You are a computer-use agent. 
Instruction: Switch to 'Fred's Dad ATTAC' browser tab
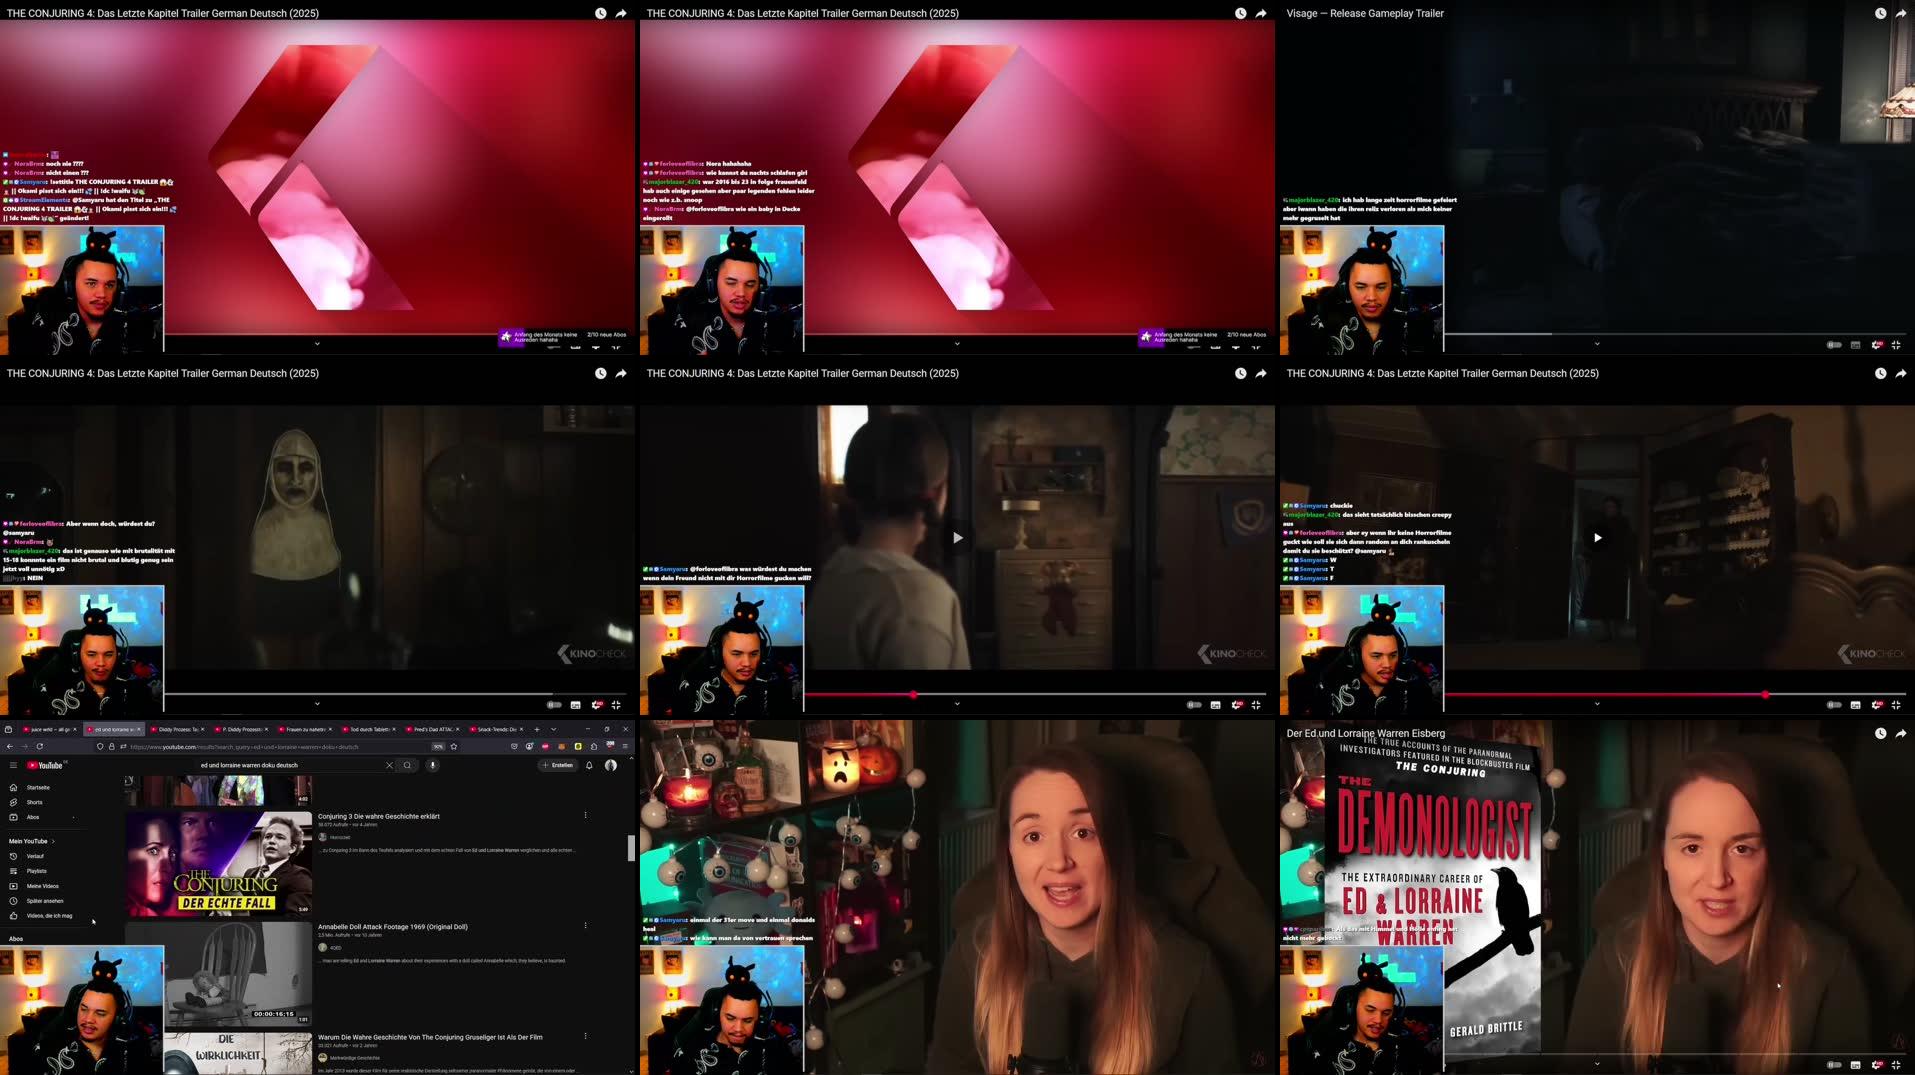431,729
